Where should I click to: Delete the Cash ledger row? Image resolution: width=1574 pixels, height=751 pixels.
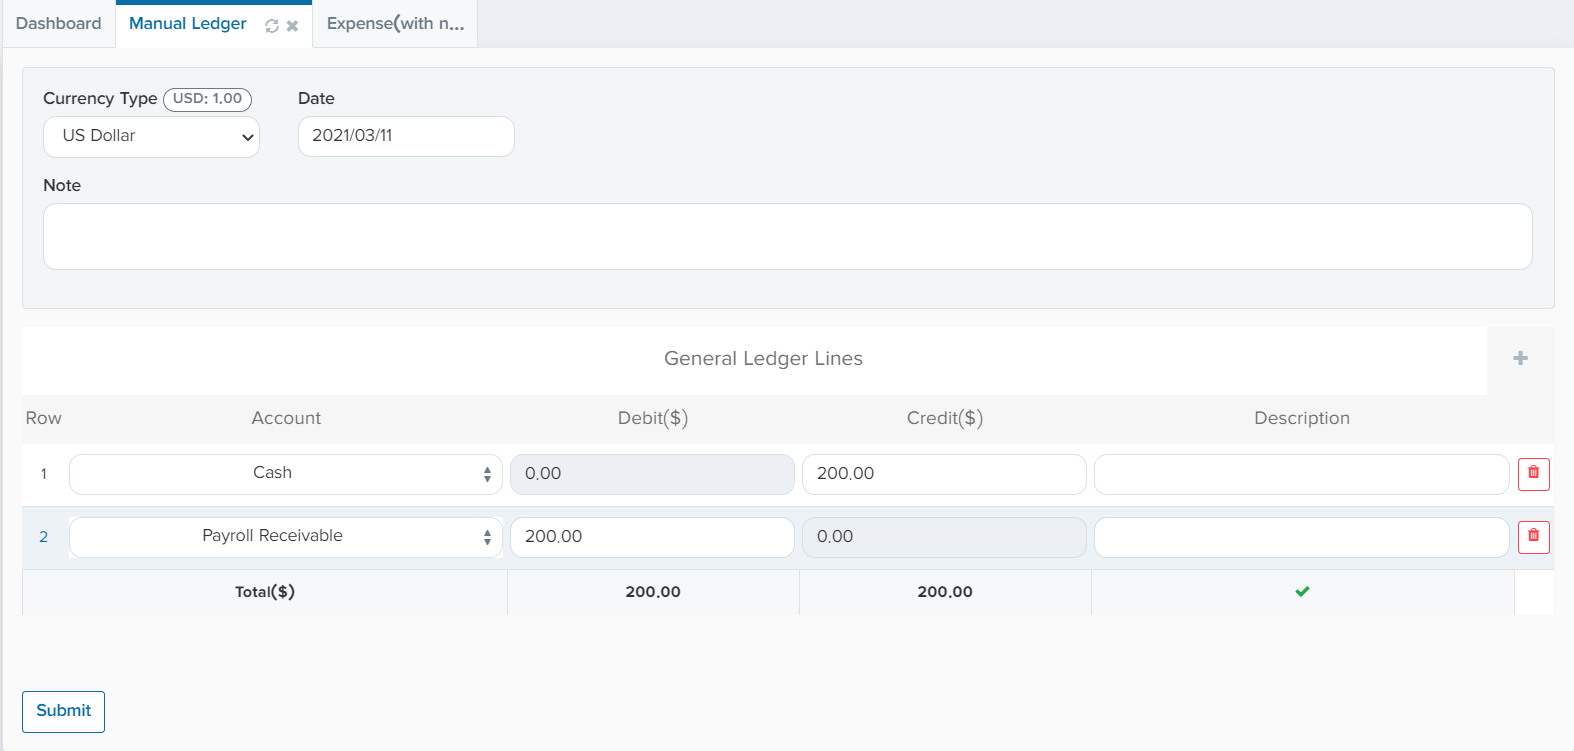[1533, 474]
